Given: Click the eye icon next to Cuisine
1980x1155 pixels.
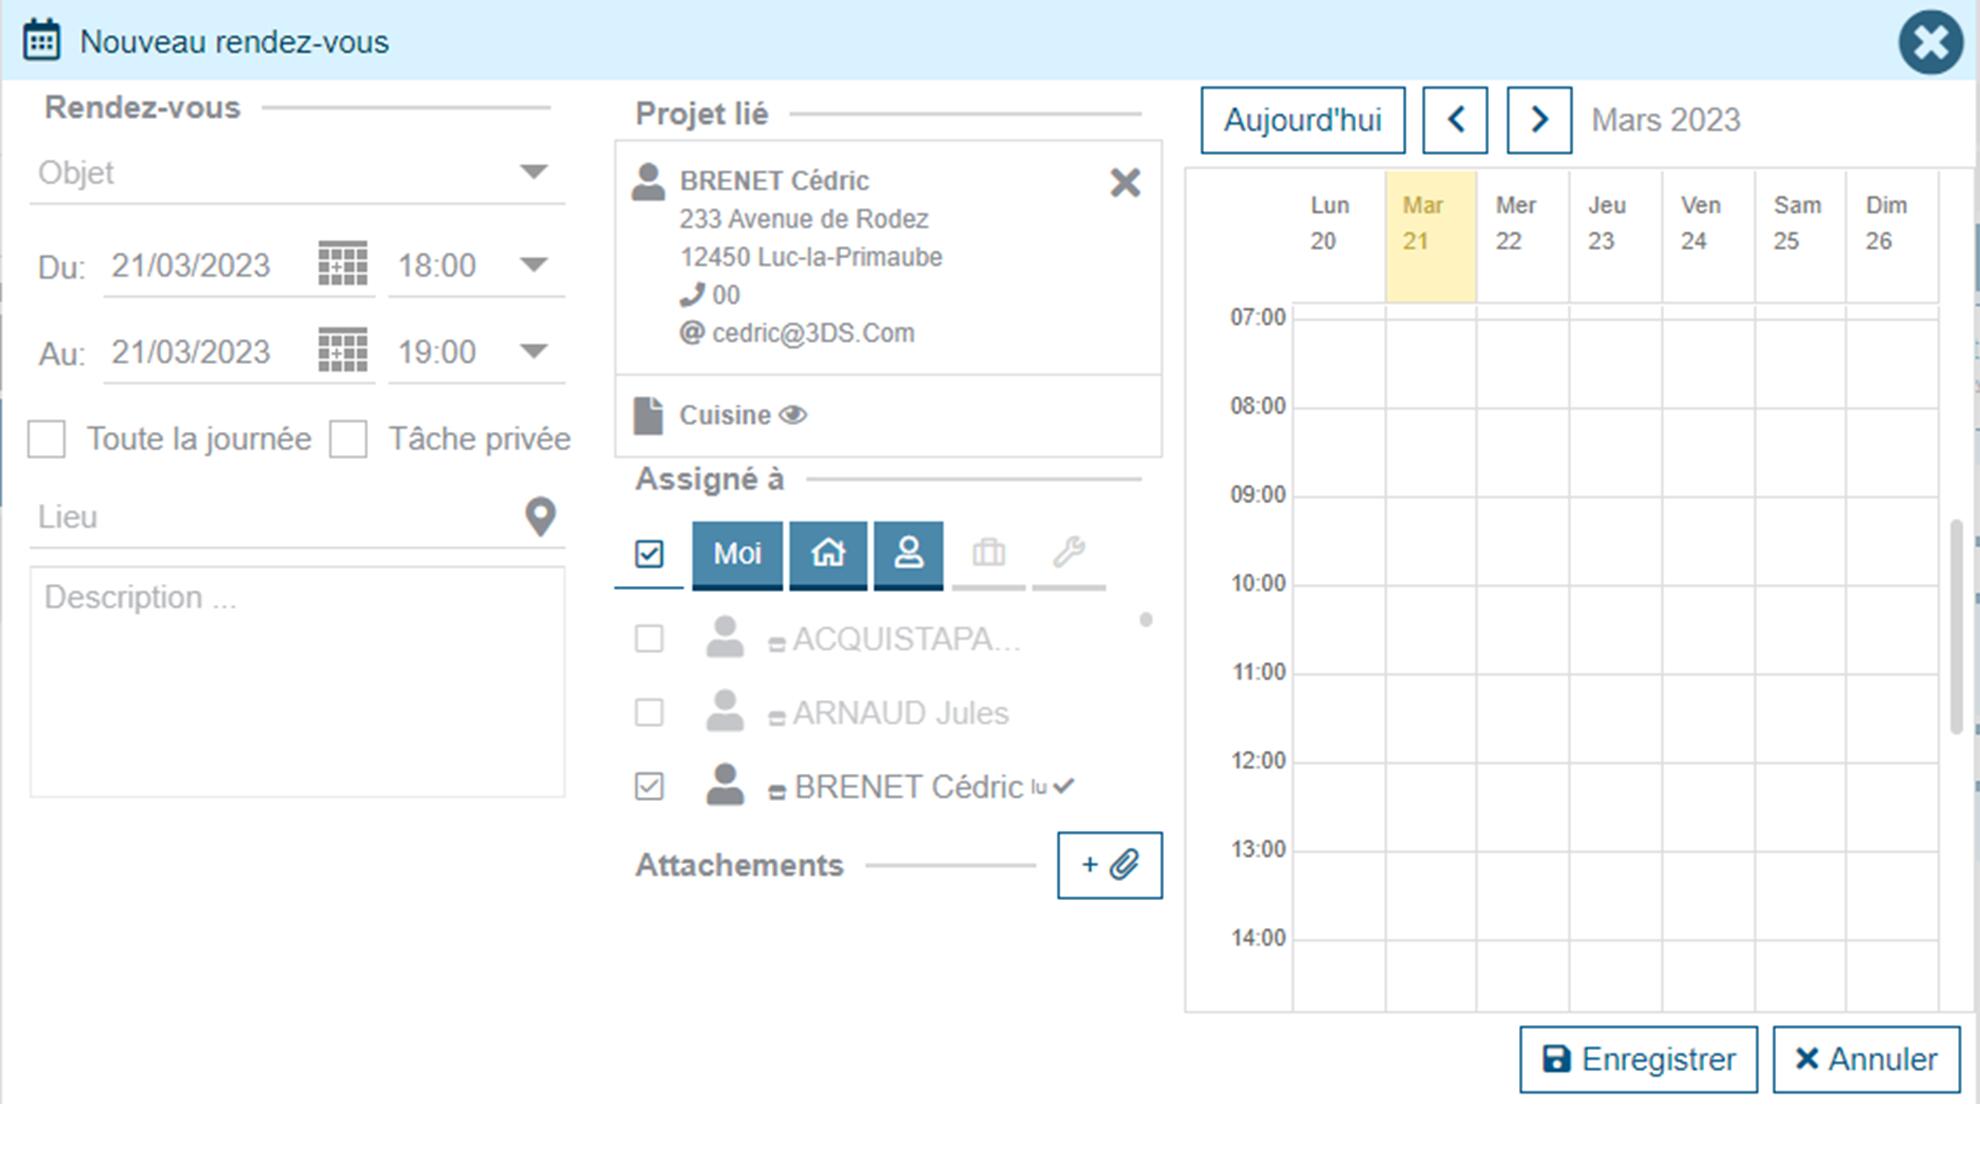Looking at the screenshot, I should (793, 415).
